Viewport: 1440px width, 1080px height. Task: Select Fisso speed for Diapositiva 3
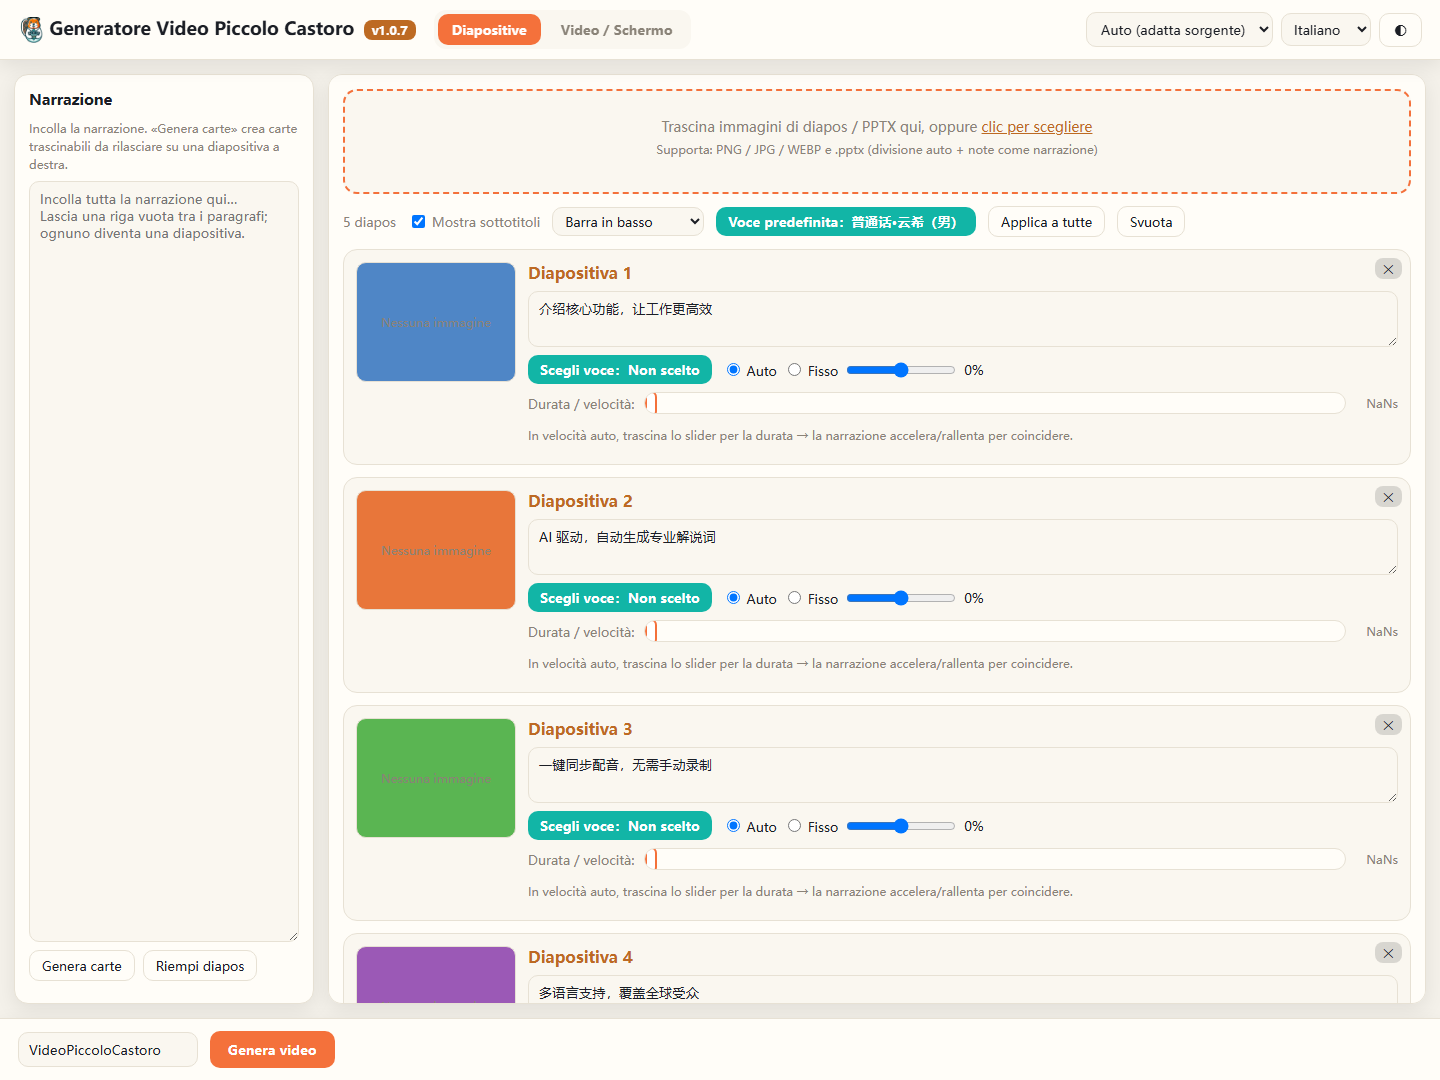click(x=795, y=826)
